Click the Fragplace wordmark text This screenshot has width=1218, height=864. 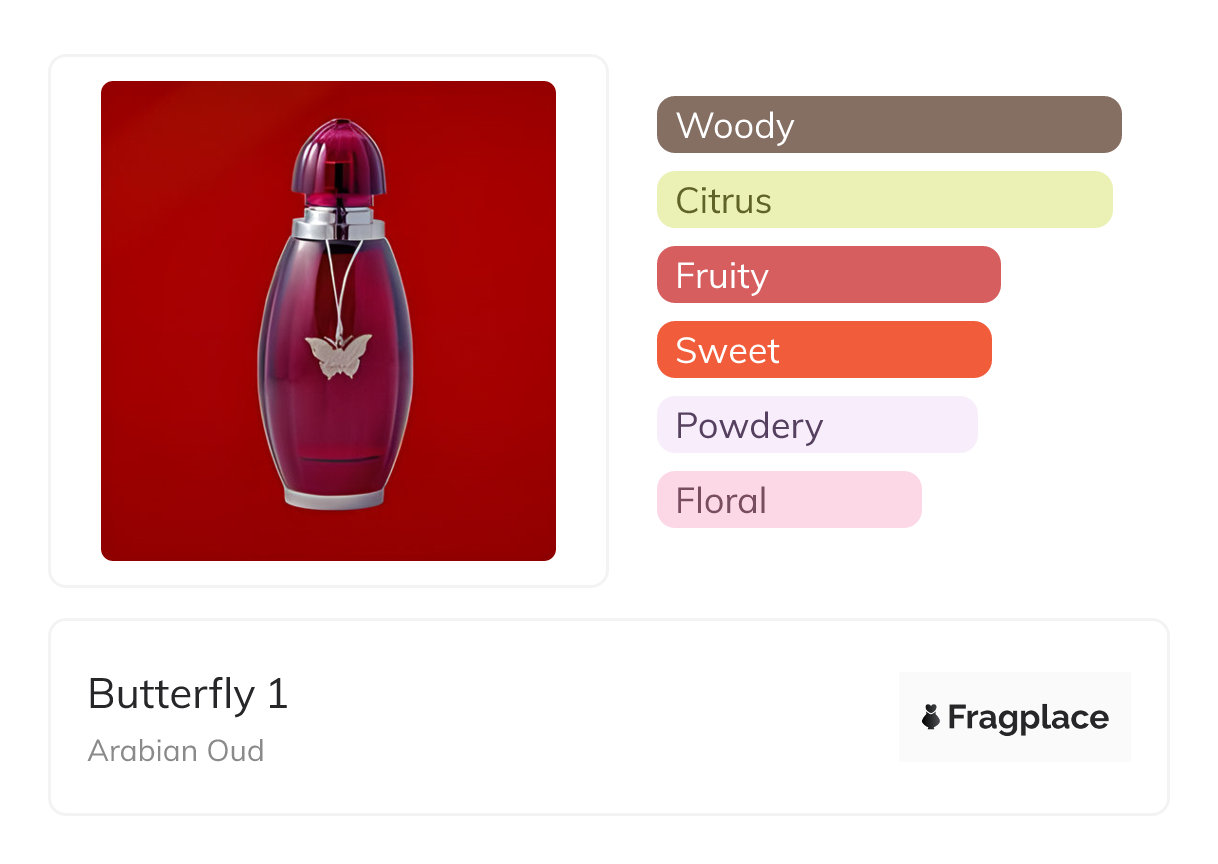tap(1028, 718)
